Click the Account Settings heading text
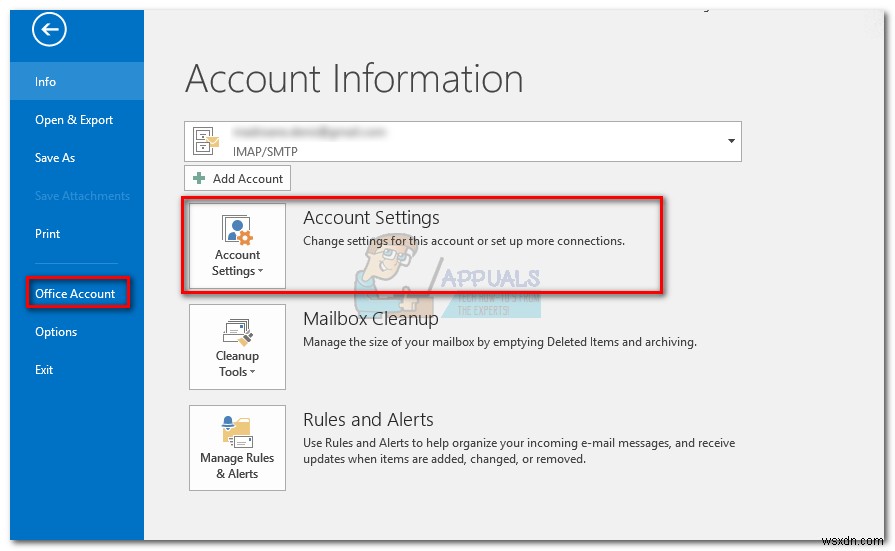 pyautogui.click(x=371, y=218)
